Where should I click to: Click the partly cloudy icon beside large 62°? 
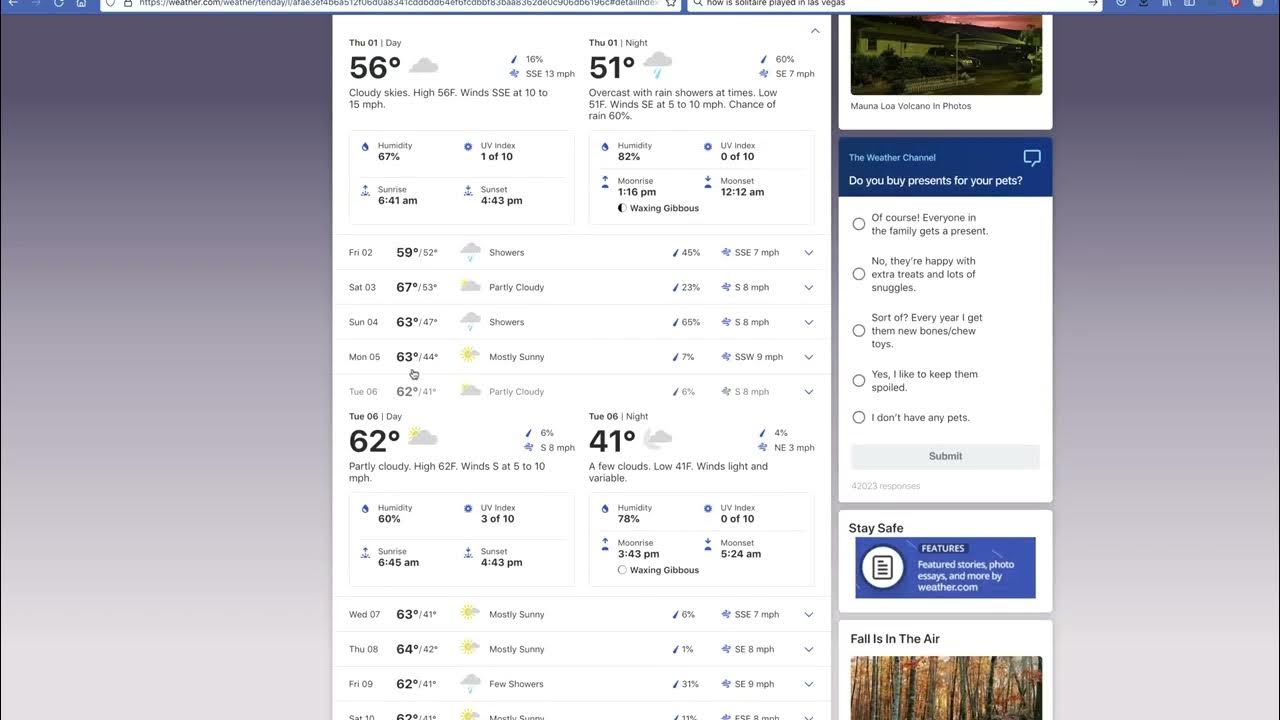(x=423, y=438)
